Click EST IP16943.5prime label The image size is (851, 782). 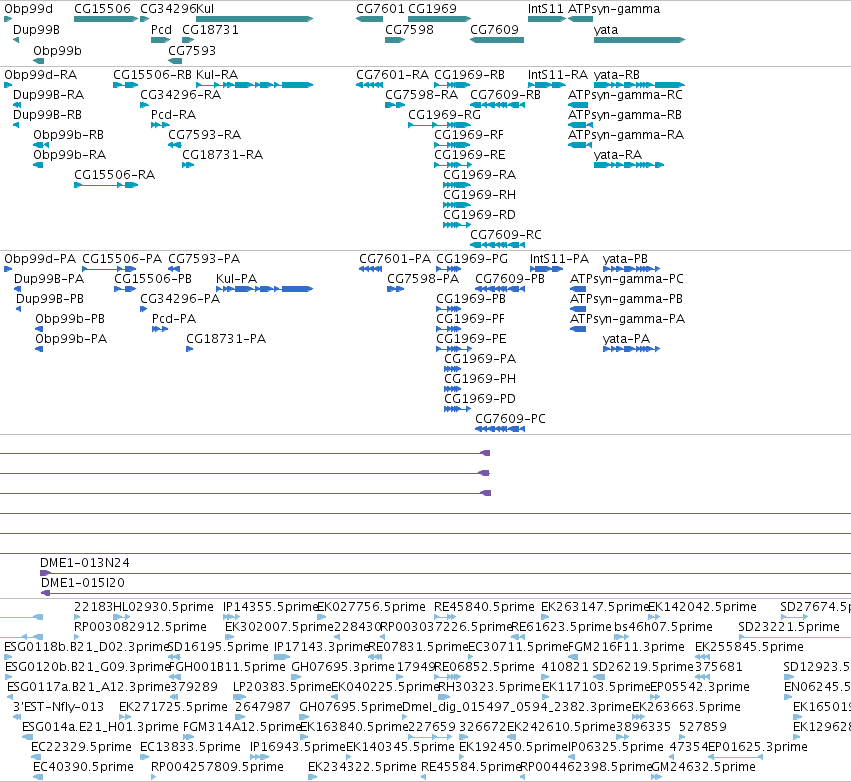click(297, 747)
